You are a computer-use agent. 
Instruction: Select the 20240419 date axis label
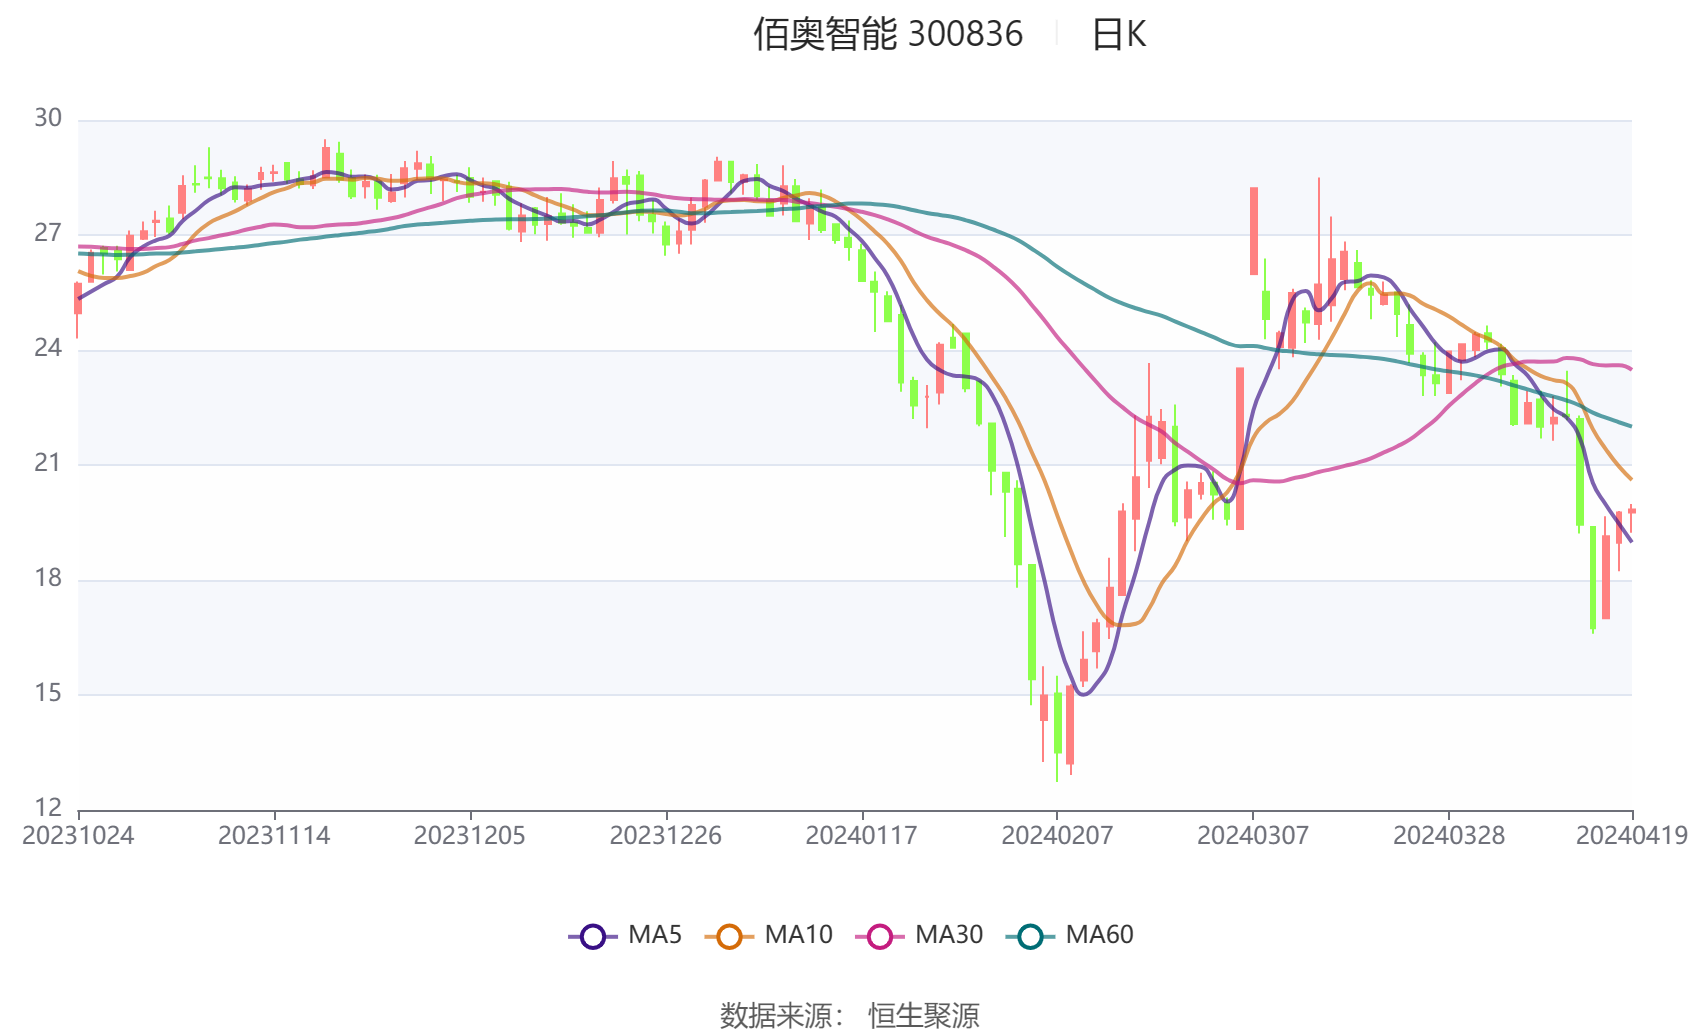click(x=1632, y=836)
